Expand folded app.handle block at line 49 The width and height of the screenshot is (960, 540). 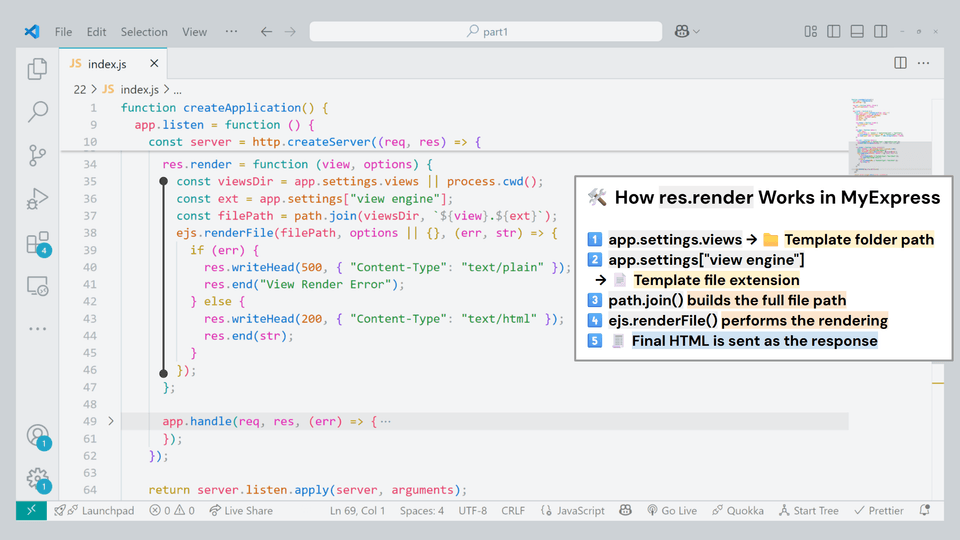click(111, 421)
